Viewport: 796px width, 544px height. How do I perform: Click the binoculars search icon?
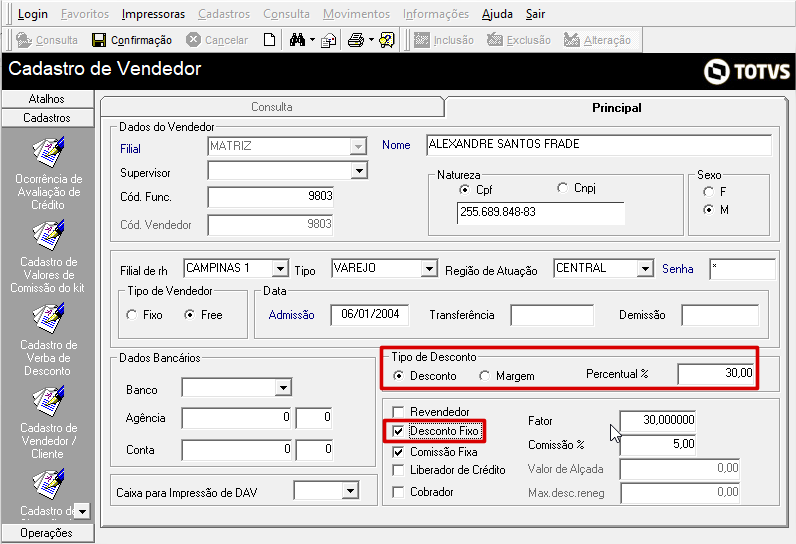(x=297, y=40)
